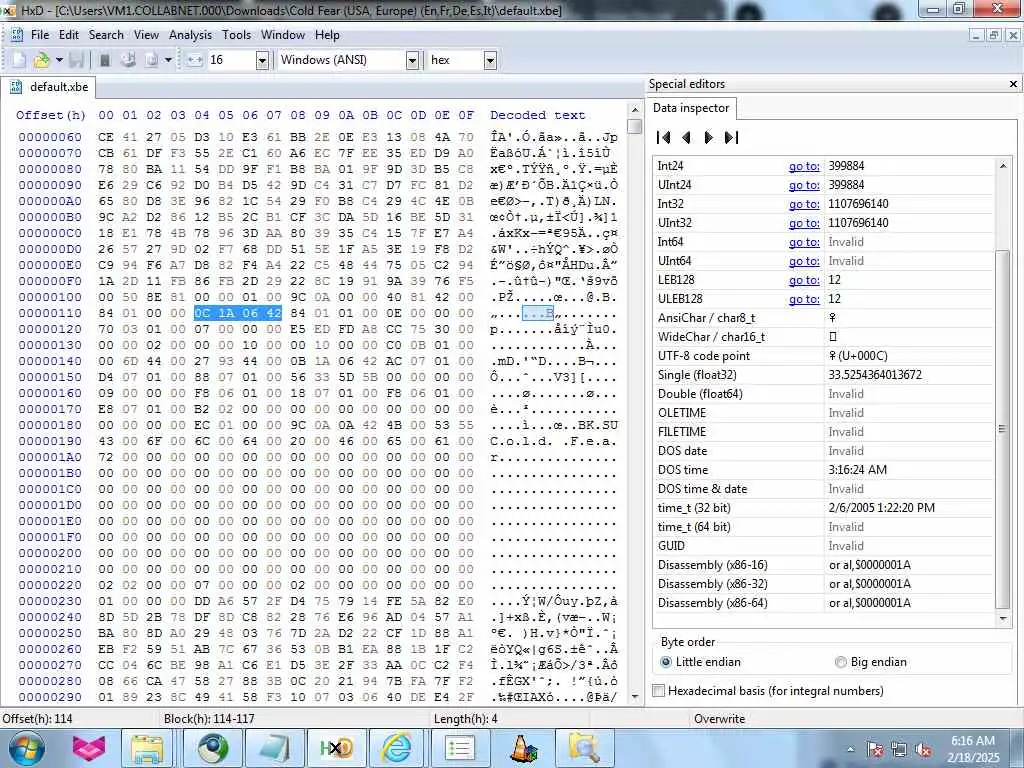Open the Windows (ANSI) charset dropdown

point(412,60)
